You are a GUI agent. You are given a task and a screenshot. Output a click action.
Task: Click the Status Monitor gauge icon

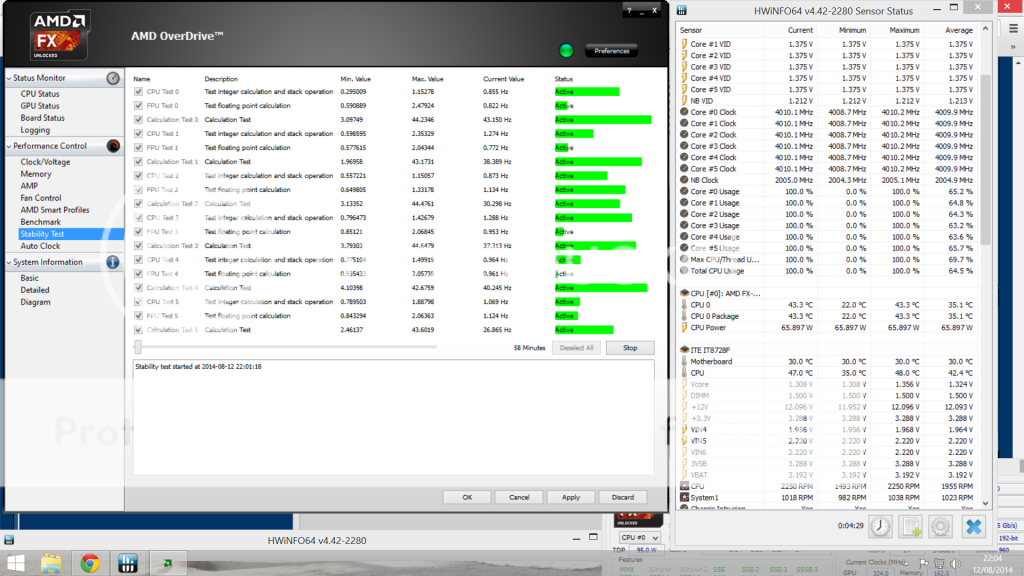(113, 78)
